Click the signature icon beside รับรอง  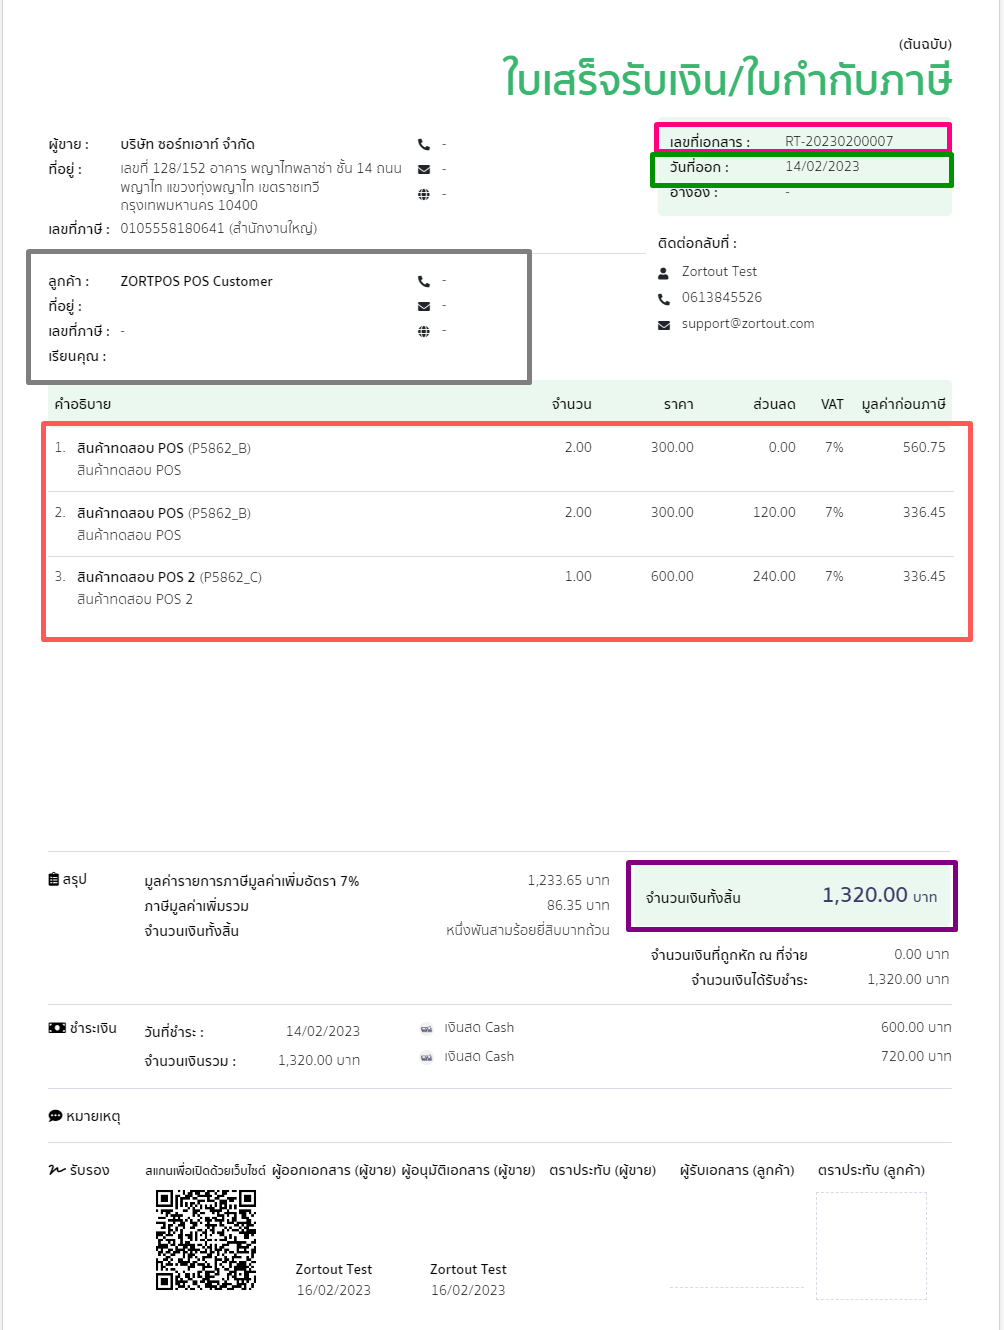coord(57,1170)
